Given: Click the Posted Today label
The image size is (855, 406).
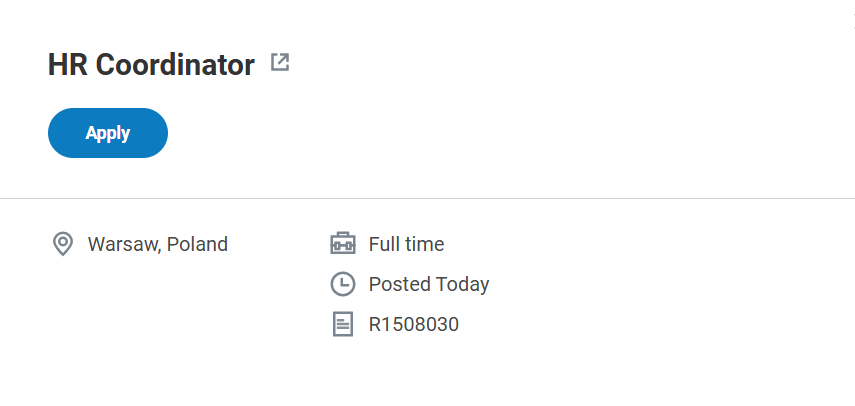Looking at the screenshot, I should pyautogui.click(x=429, y=284).
